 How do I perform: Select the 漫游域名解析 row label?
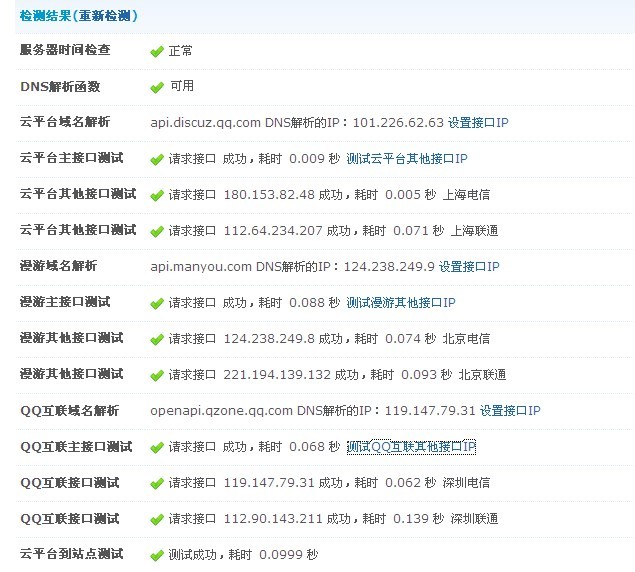[58, 266]
